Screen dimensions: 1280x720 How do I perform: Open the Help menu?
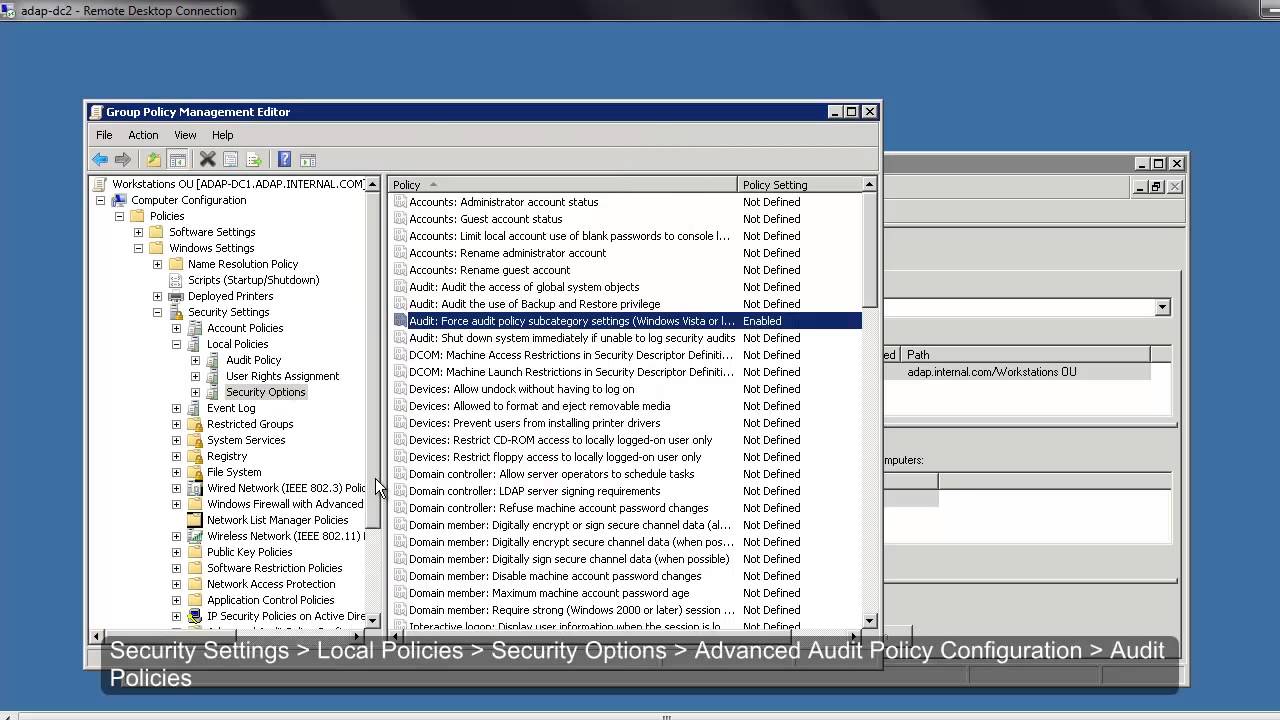[x=222, y=135]
